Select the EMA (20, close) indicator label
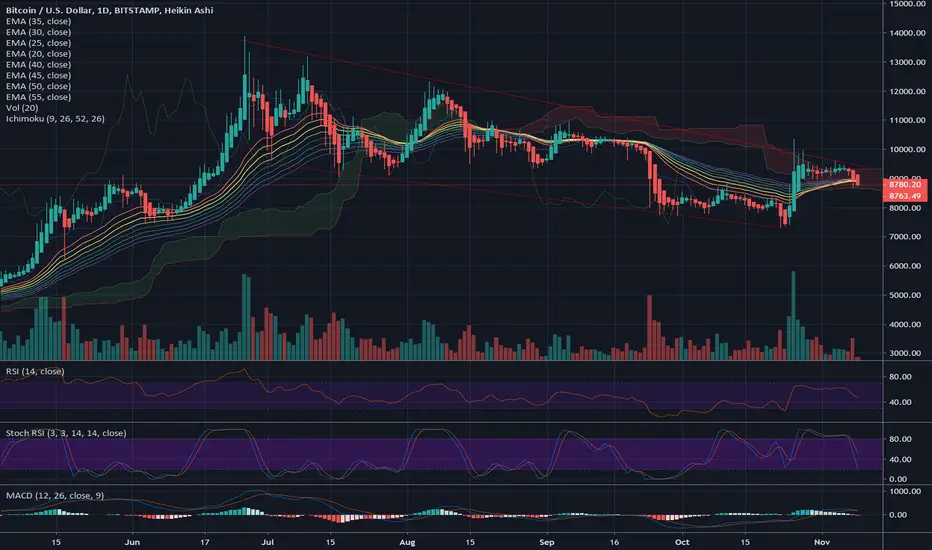The image size is (932, 550). (39, 54)
